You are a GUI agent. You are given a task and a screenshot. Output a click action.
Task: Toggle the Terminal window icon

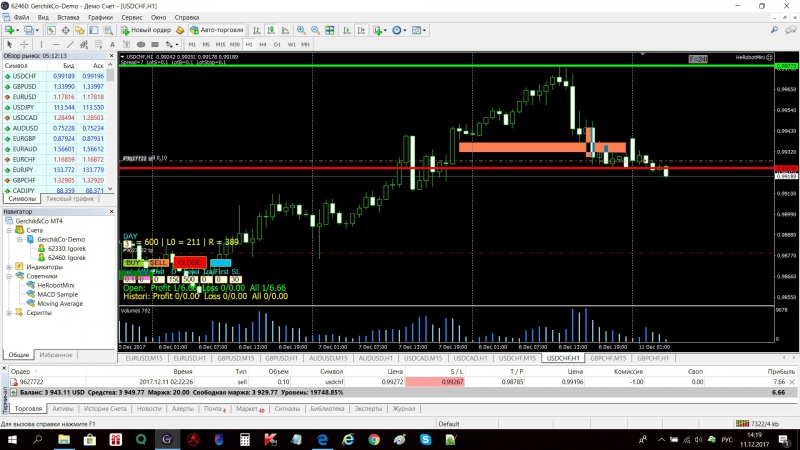[94, 30]
